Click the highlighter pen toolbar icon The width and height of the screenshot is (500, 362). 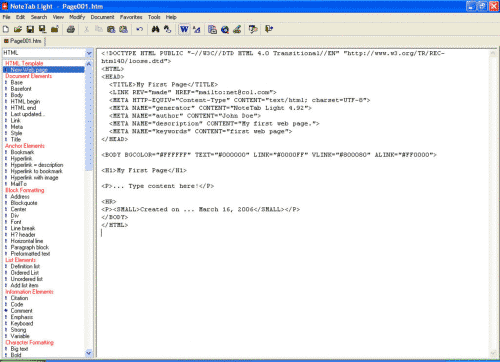[x=237, y=29]
